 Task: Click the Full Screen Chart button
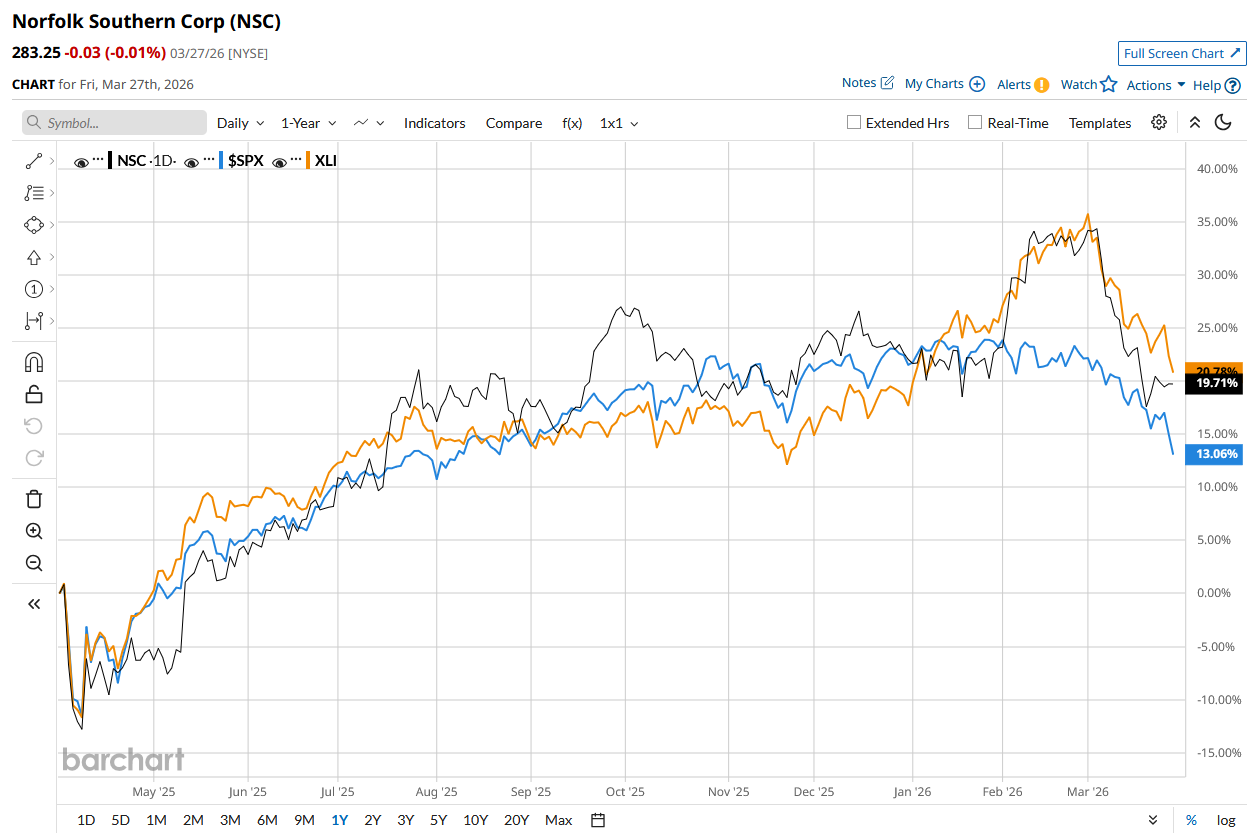[1182, 54]
